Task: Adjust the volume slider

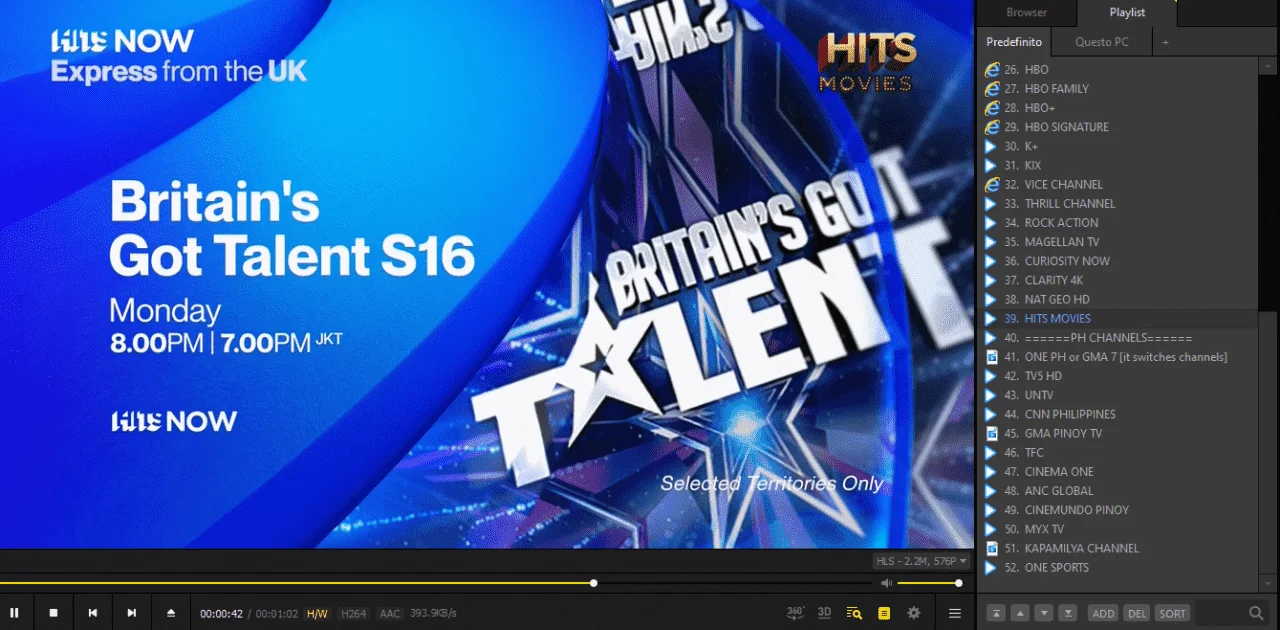Action: [928, 583]
